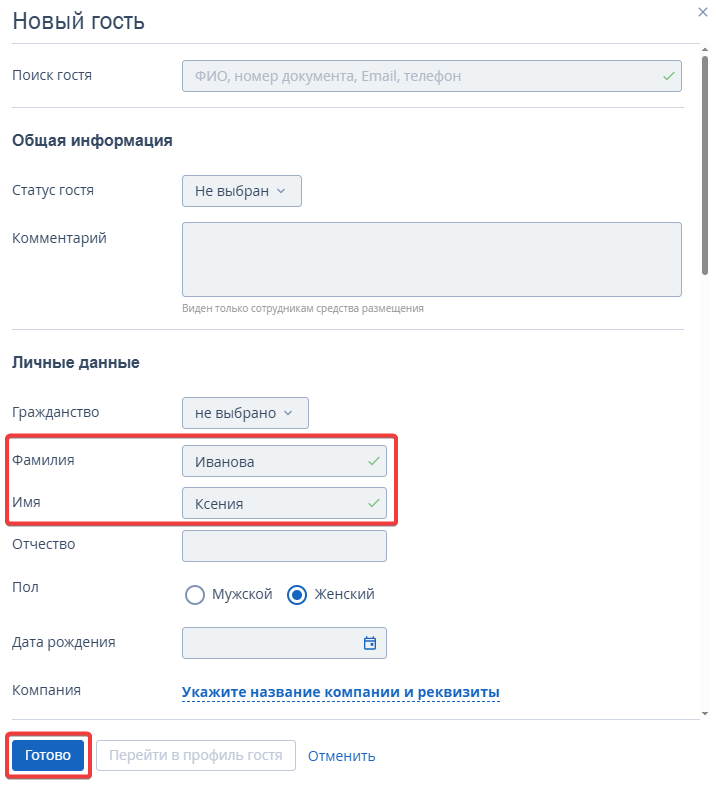Expand the Гражданство dropdown
Viewport: 716px width, 785px height.
tap(245, 413)
